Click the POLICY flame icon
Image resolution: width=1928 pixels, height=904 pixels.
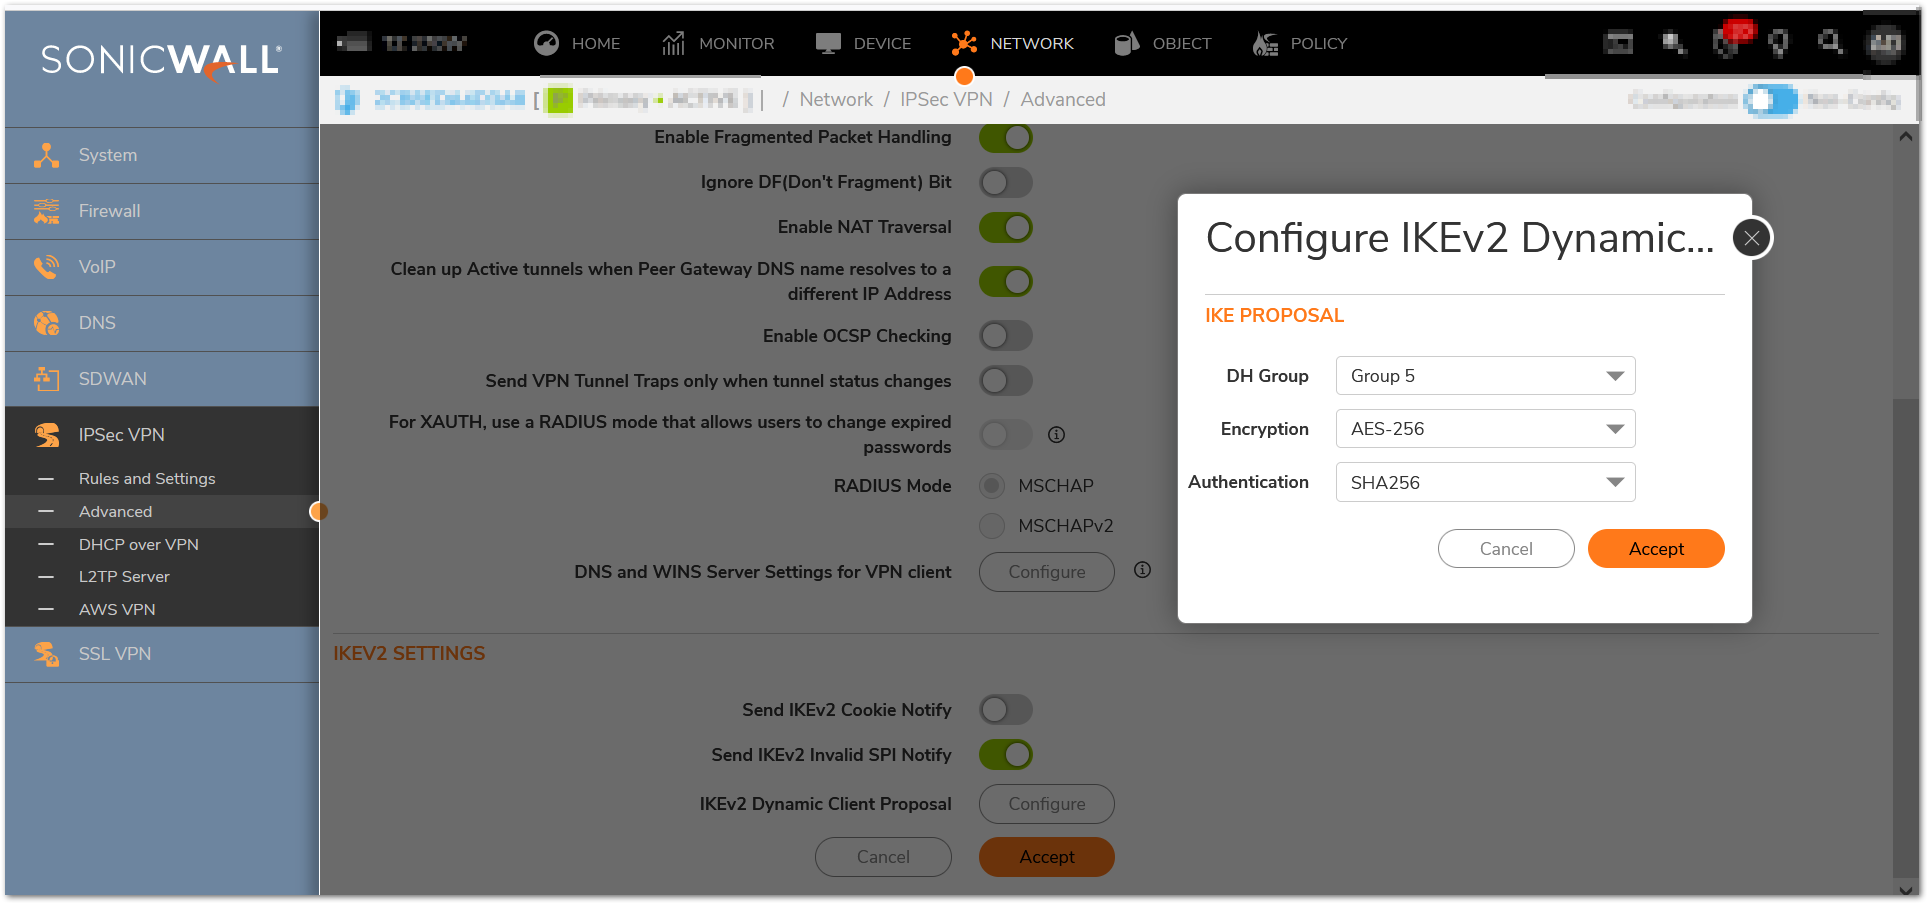tap(1265, 43)
